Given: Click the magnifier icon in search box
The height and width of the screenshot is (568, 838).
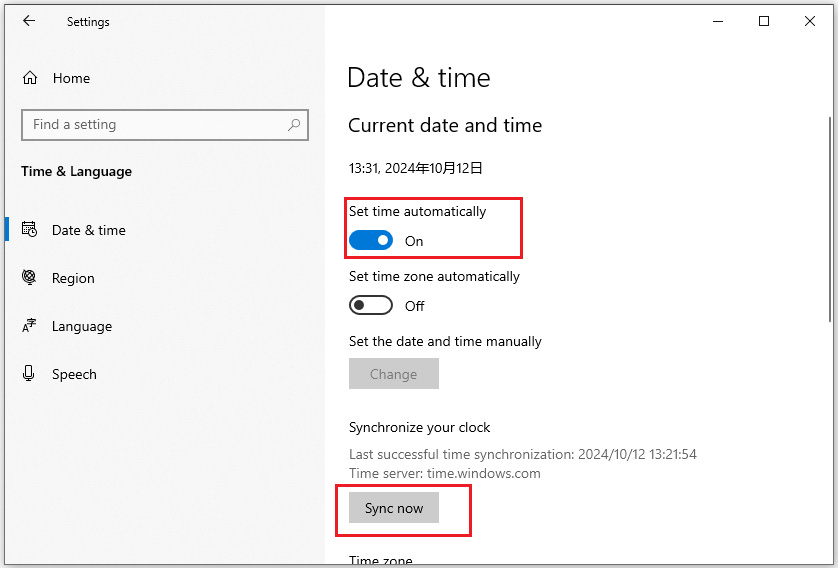Looking at the screenshot, I should [x=294, y=125].
